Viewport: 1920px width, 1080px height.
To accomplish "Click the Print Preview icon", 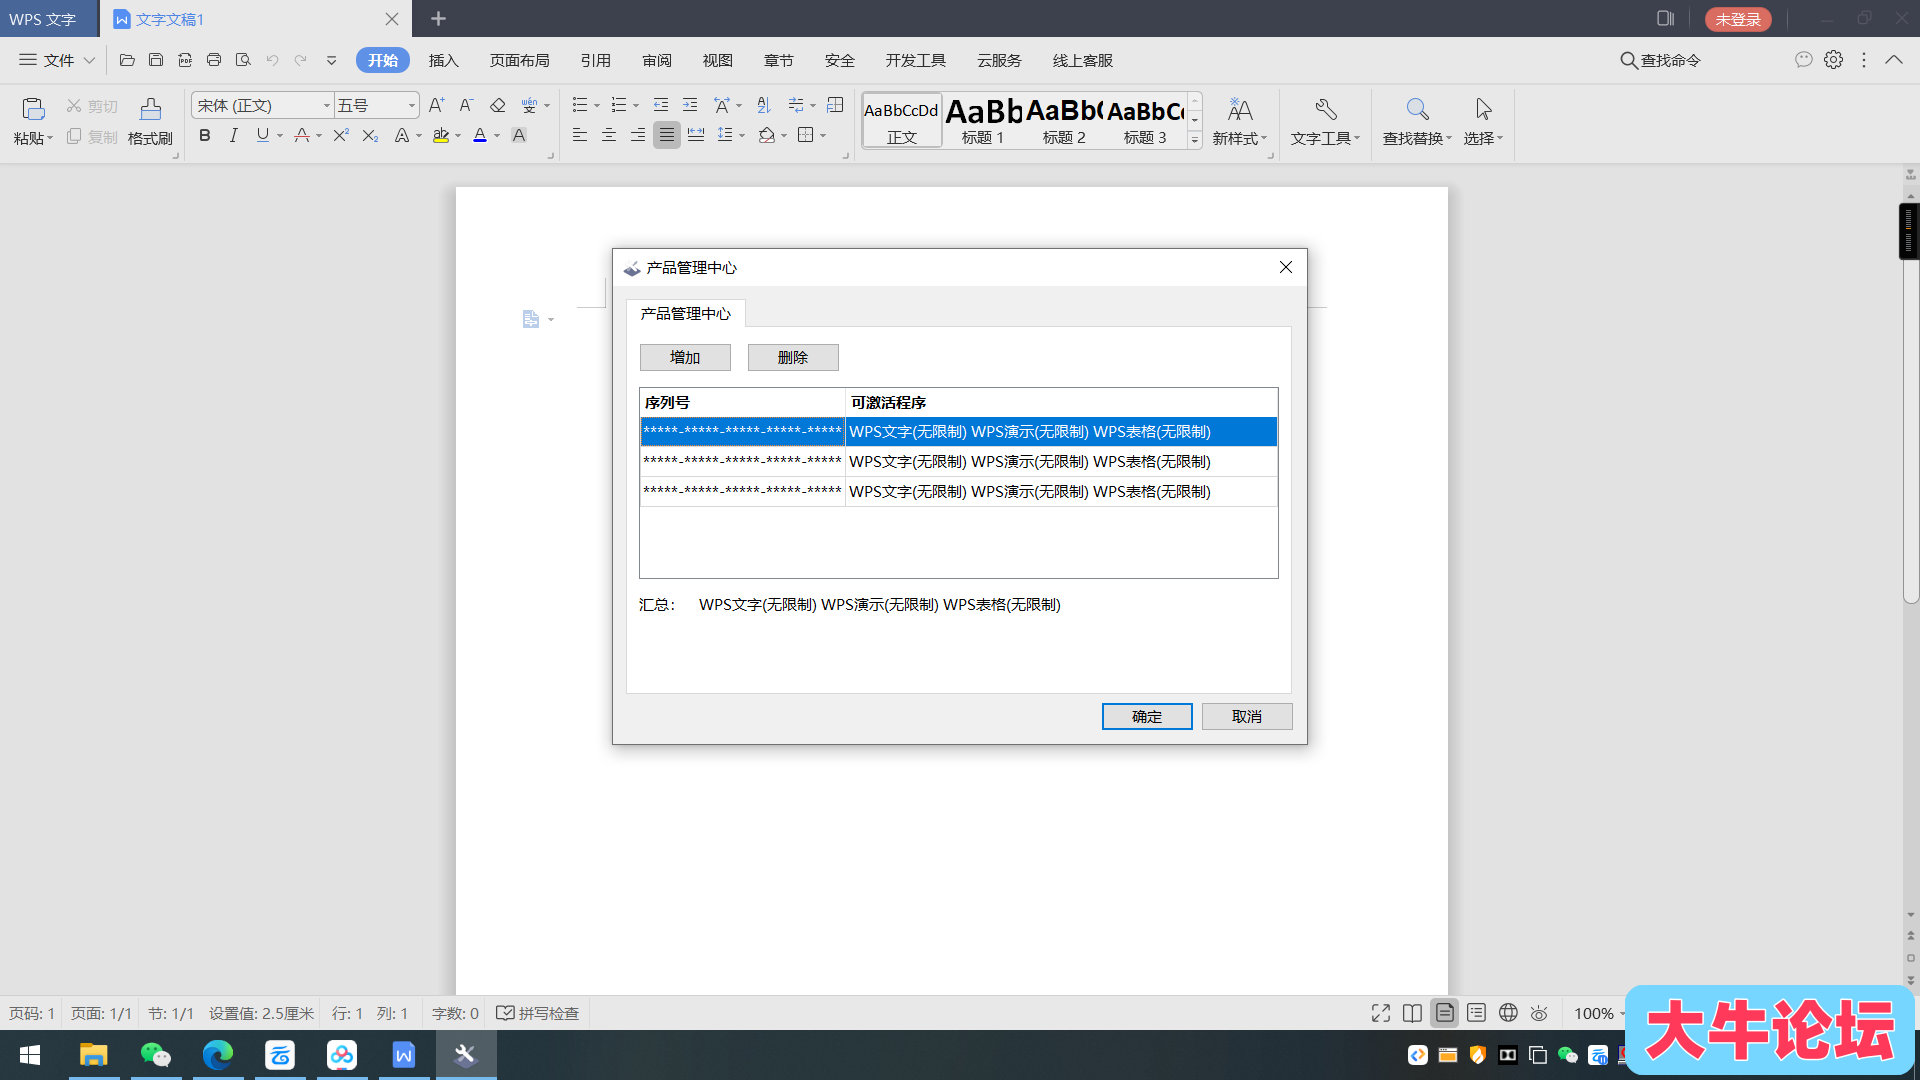I will coord(243,60).
